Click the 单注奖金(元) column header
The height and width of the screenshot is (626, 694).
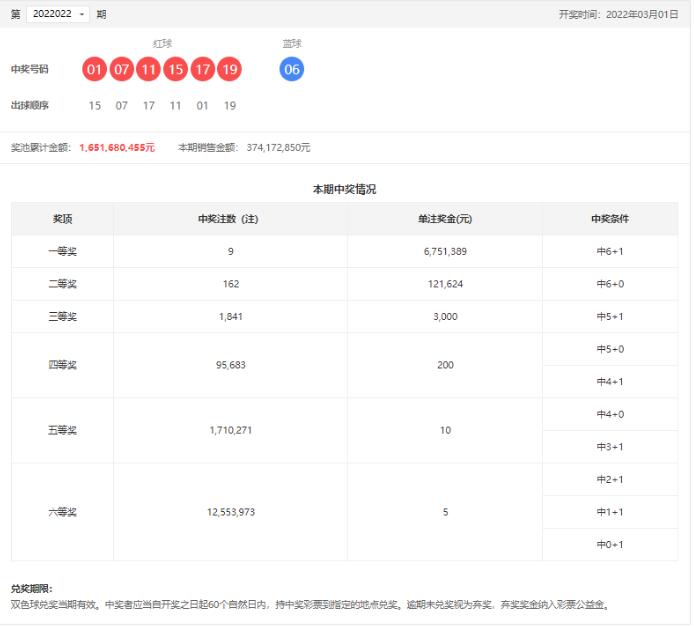pyautogui.click(x=445, y=219)
